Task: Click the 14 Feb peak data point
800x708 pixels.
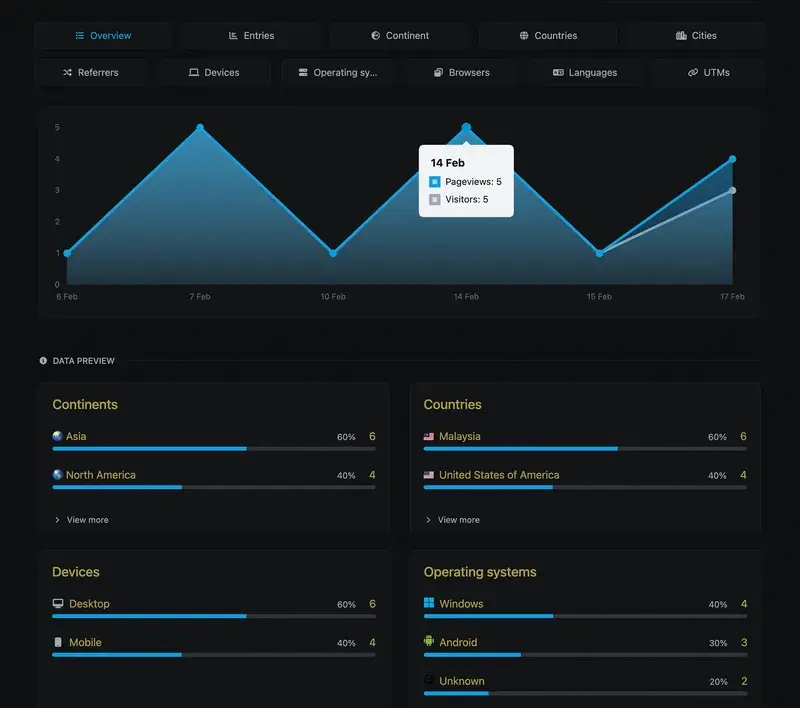Action: click(466, 127)
